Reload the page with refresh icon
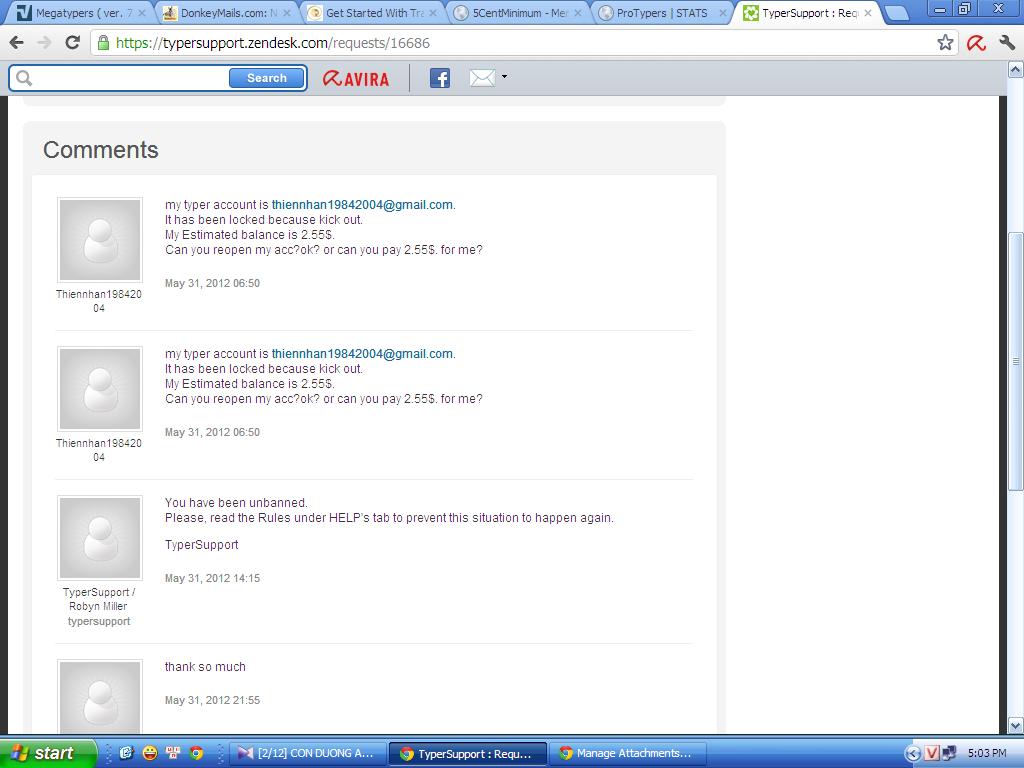The height and width of the screenshot is (768, 1024). 72,43
